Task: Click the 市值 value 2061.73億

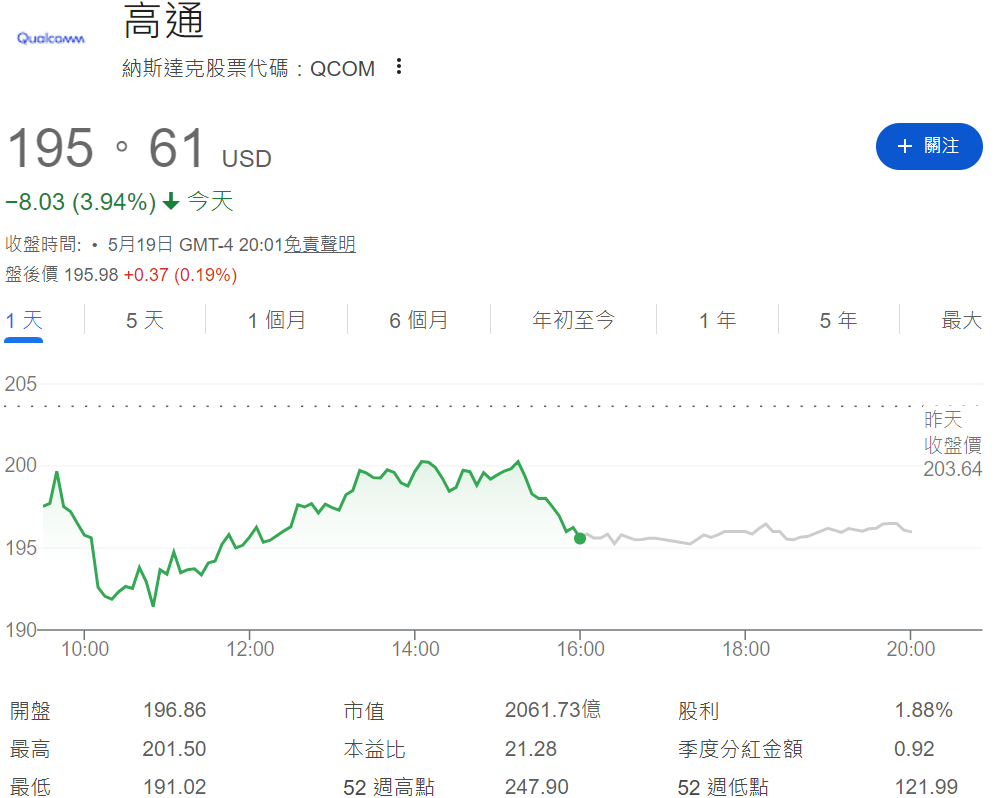Action: [553, 710]
